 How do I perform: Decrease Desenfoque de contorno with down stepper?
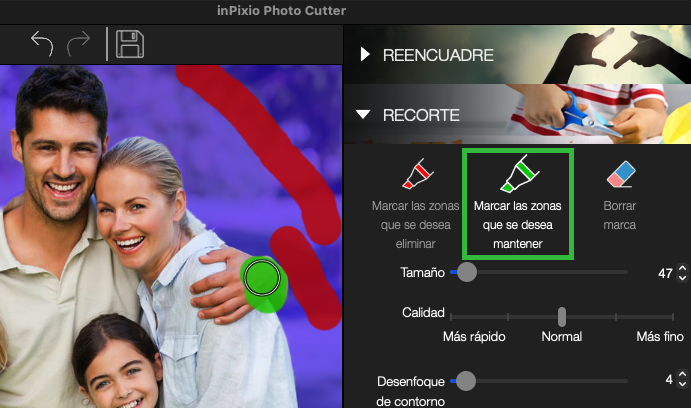tap(682, 384)
